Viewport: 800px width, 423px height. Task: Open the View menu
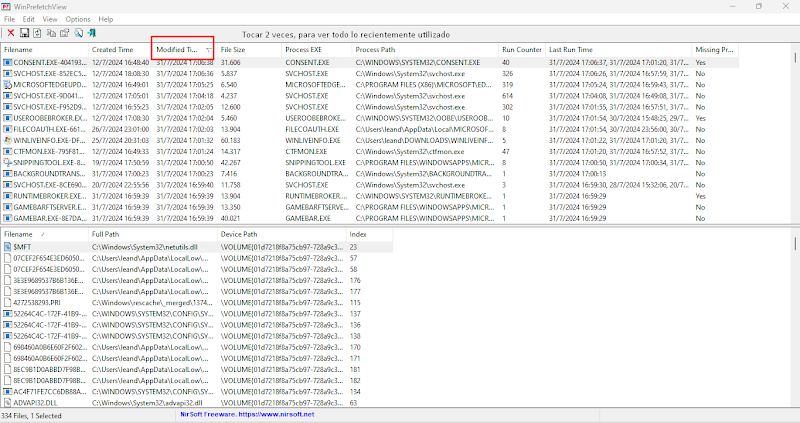50,19
